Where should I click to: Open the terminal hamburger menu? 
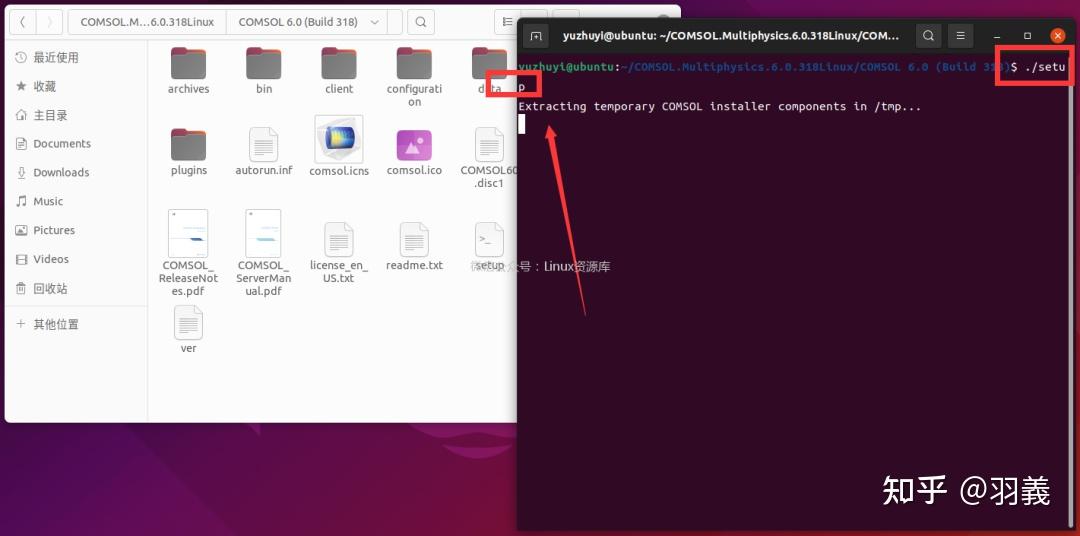click(961, 36)
